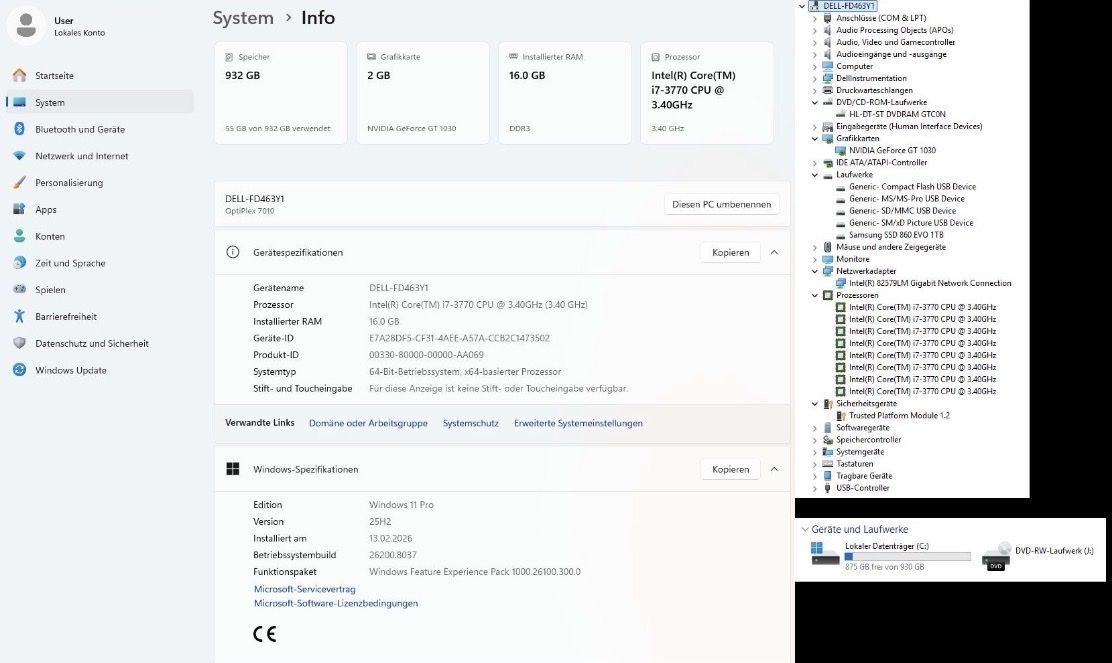Viewport: 1112px width, 663px height.
Task: Click the User account avatar
Action: (26, 26)
